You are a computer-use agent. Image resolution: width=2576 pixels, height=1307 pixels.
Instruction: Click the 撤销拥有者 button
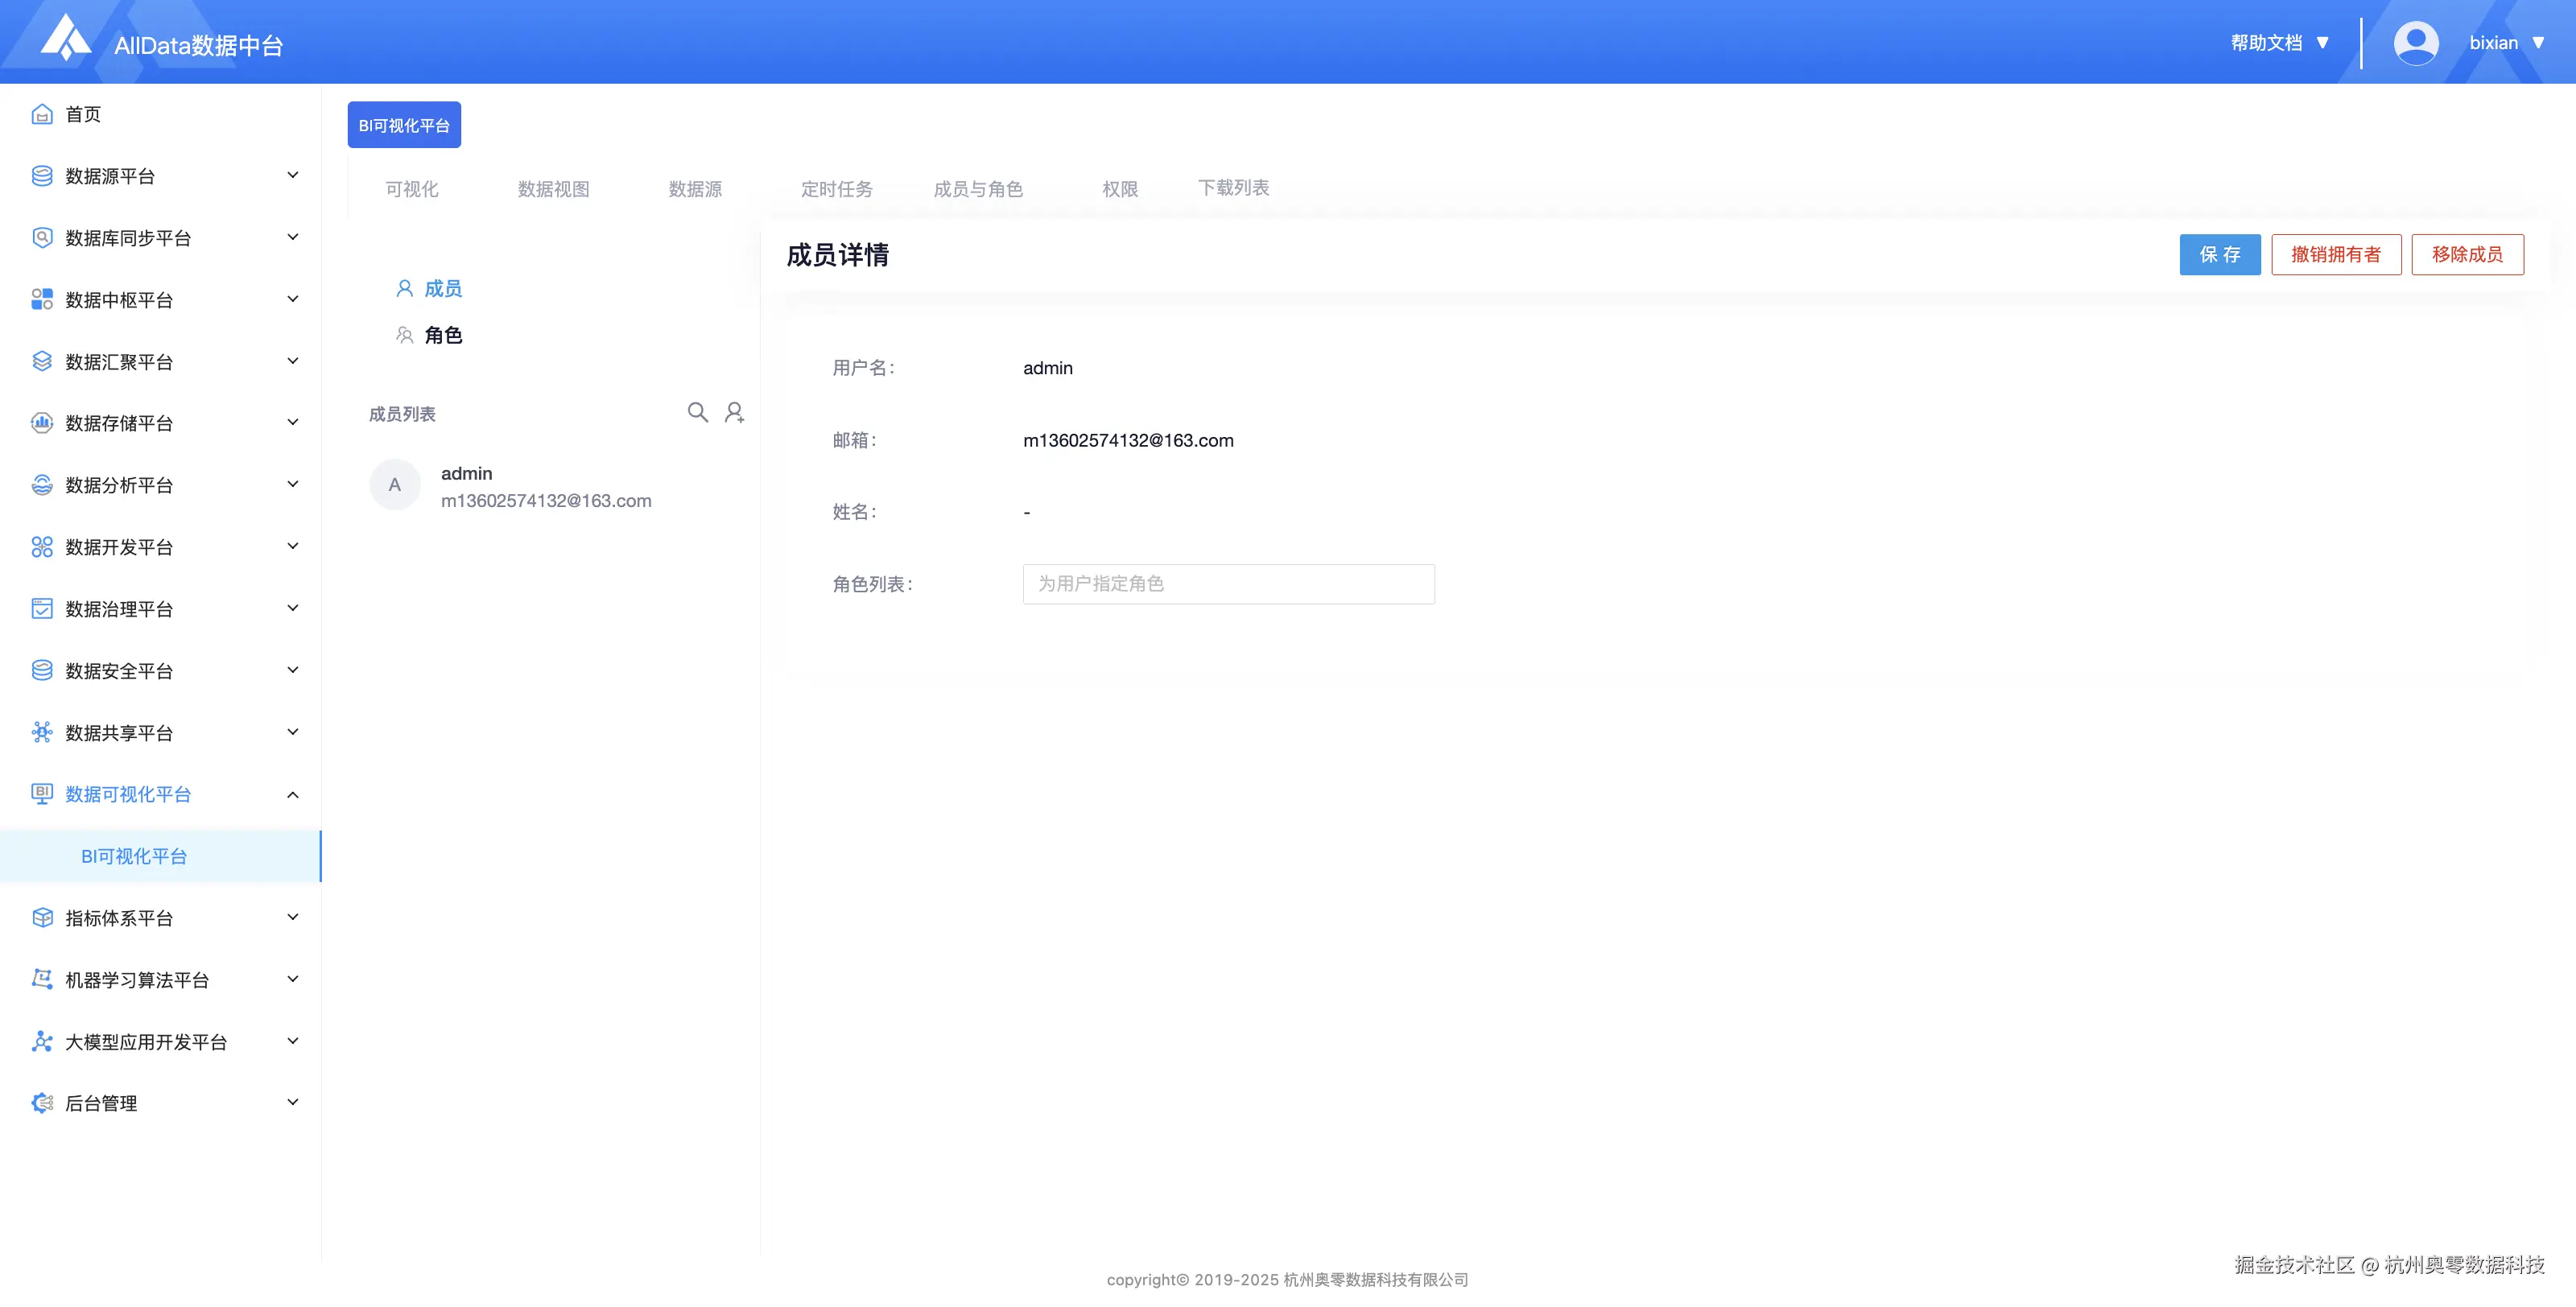tap(2335, 254)
